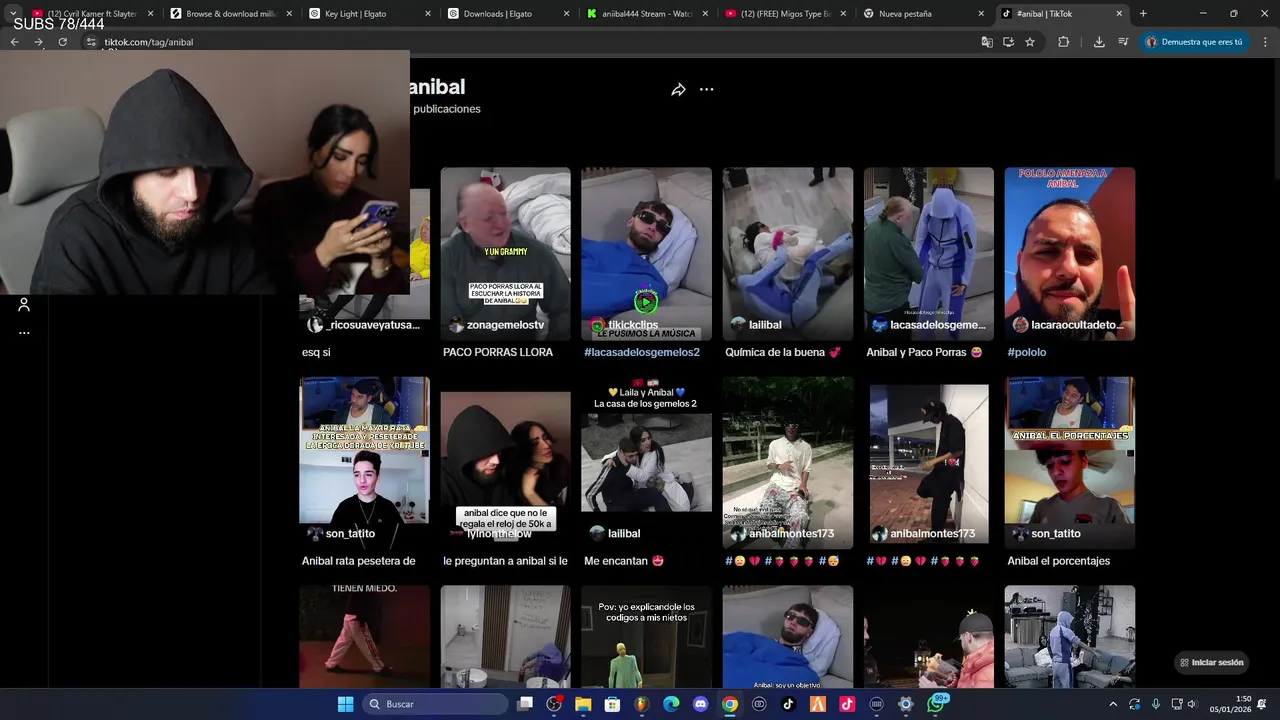The height and width of the screenshot is (720, 1280).
Task: Open the Anibal el porcentajes video thumbnail
Action: tap(1070, 463)
